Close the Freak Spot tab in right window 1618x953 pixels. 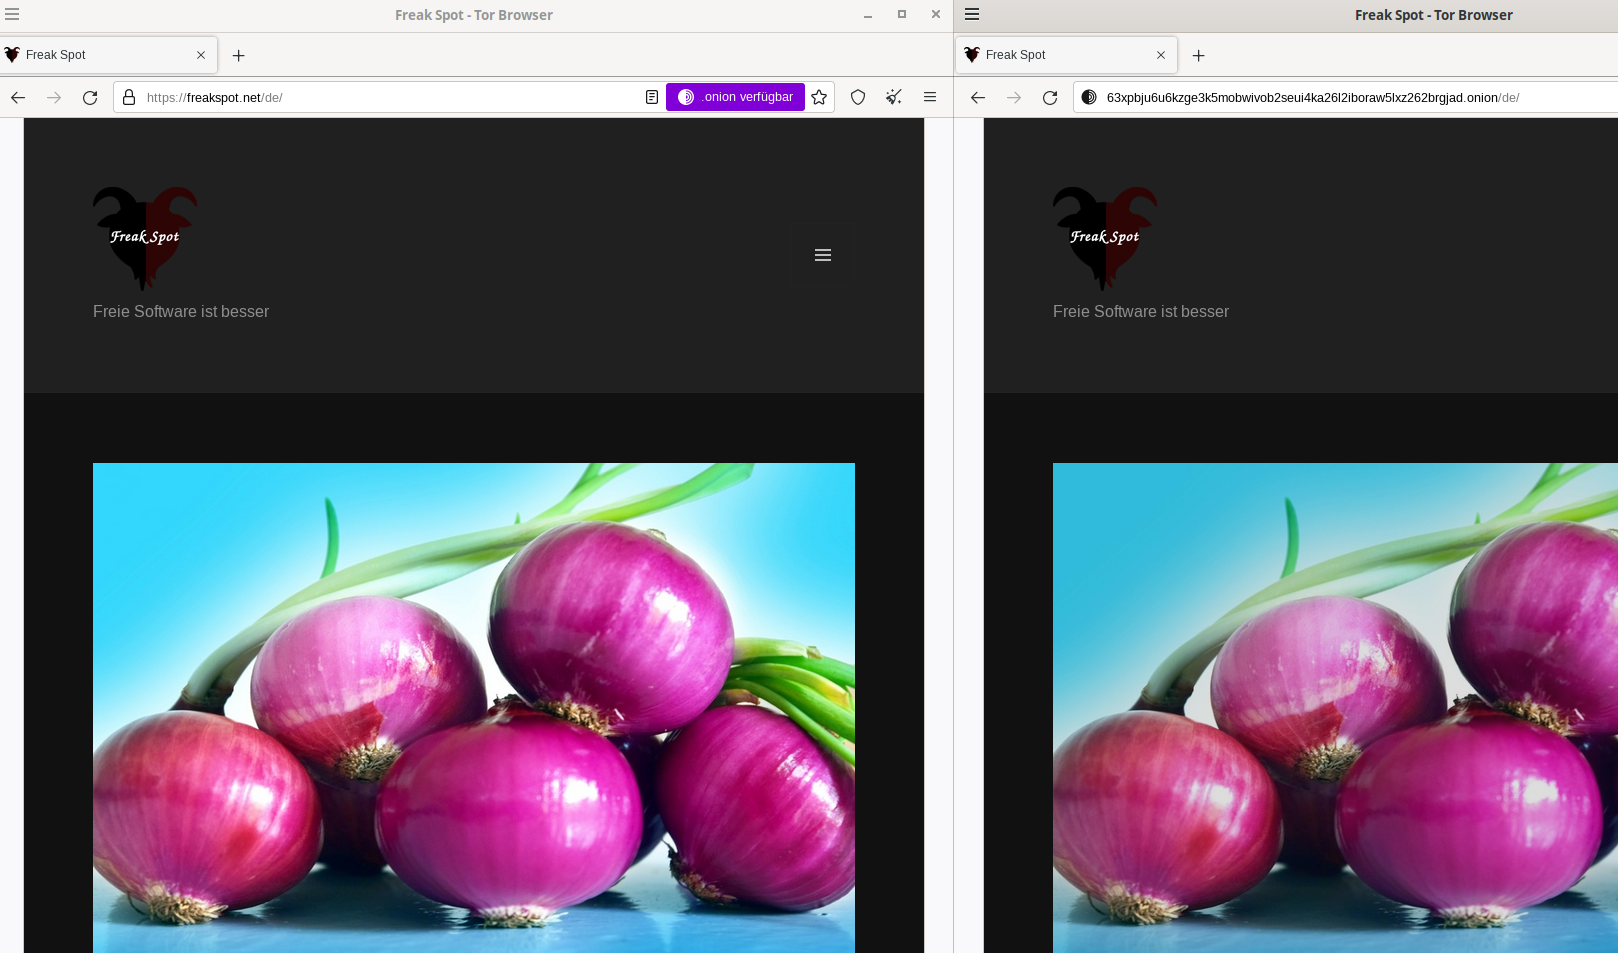(1161, 55)
